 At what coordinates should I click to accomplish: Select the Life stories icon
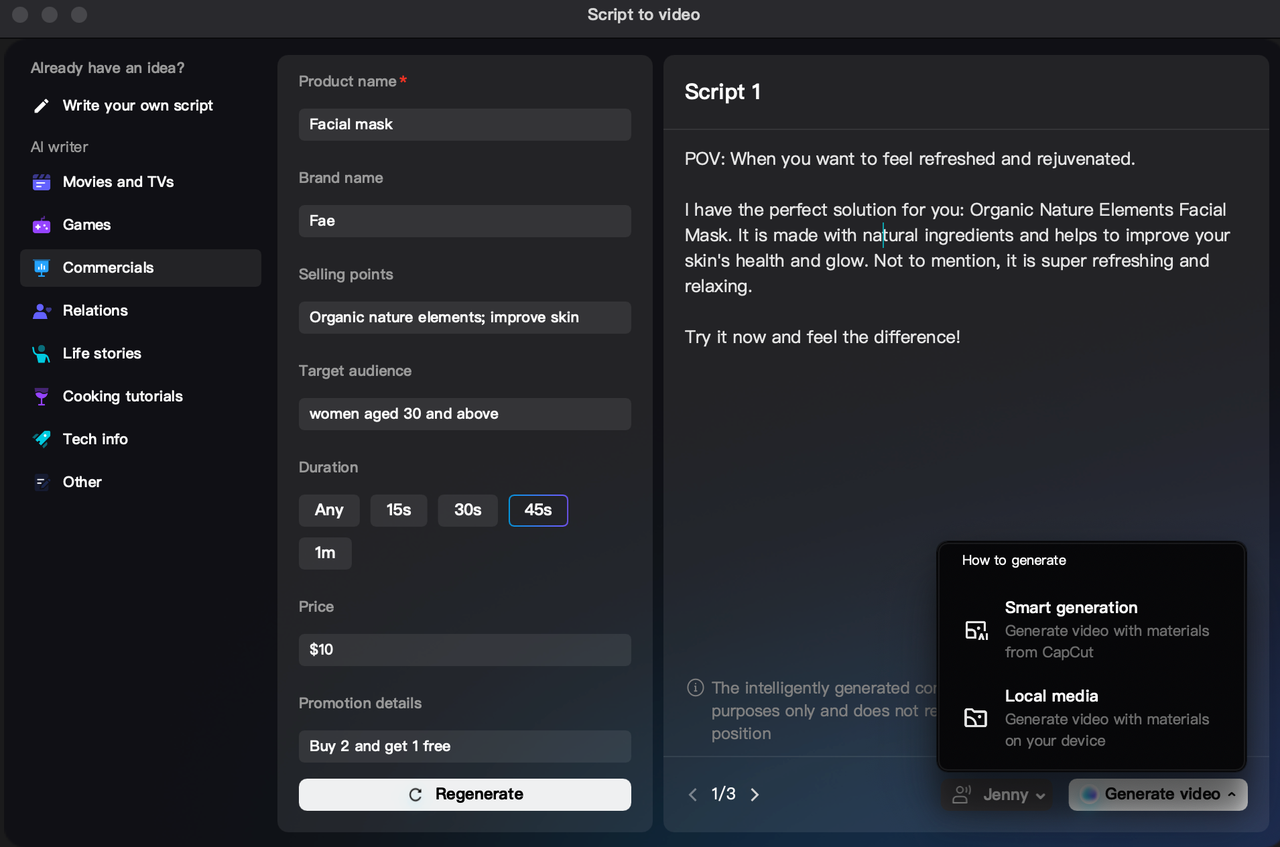click(x=41, y=354)
